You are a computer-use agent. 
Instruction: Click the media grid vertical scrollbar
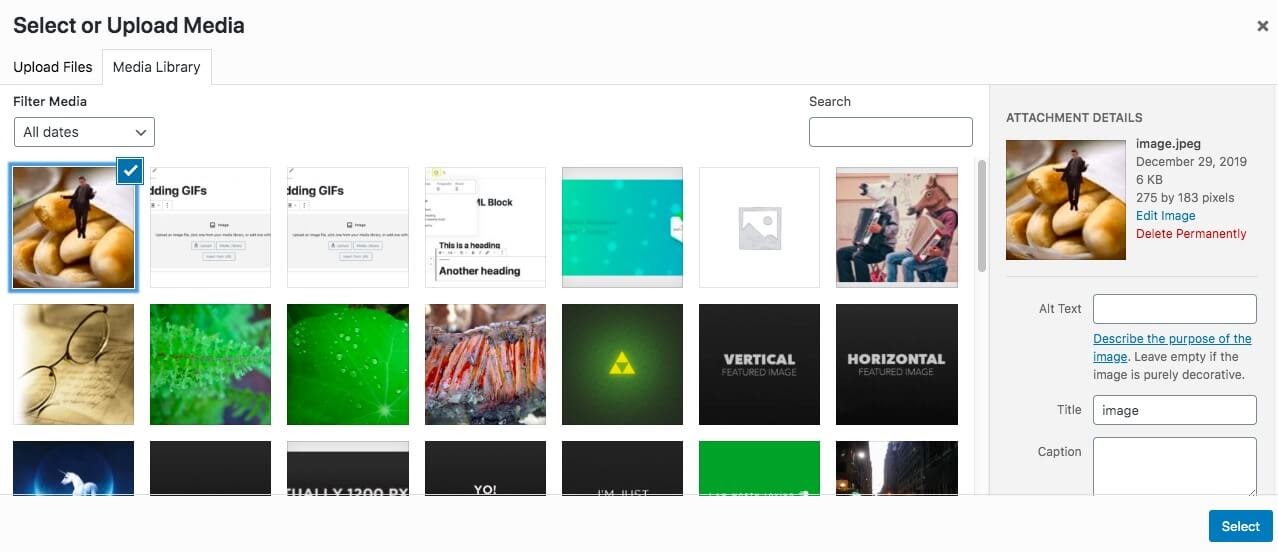[982, 215]
